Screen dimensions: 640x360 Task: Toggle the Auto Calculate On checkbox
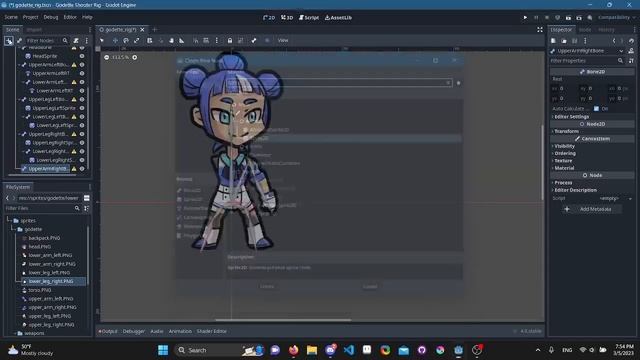coord(596,109)
